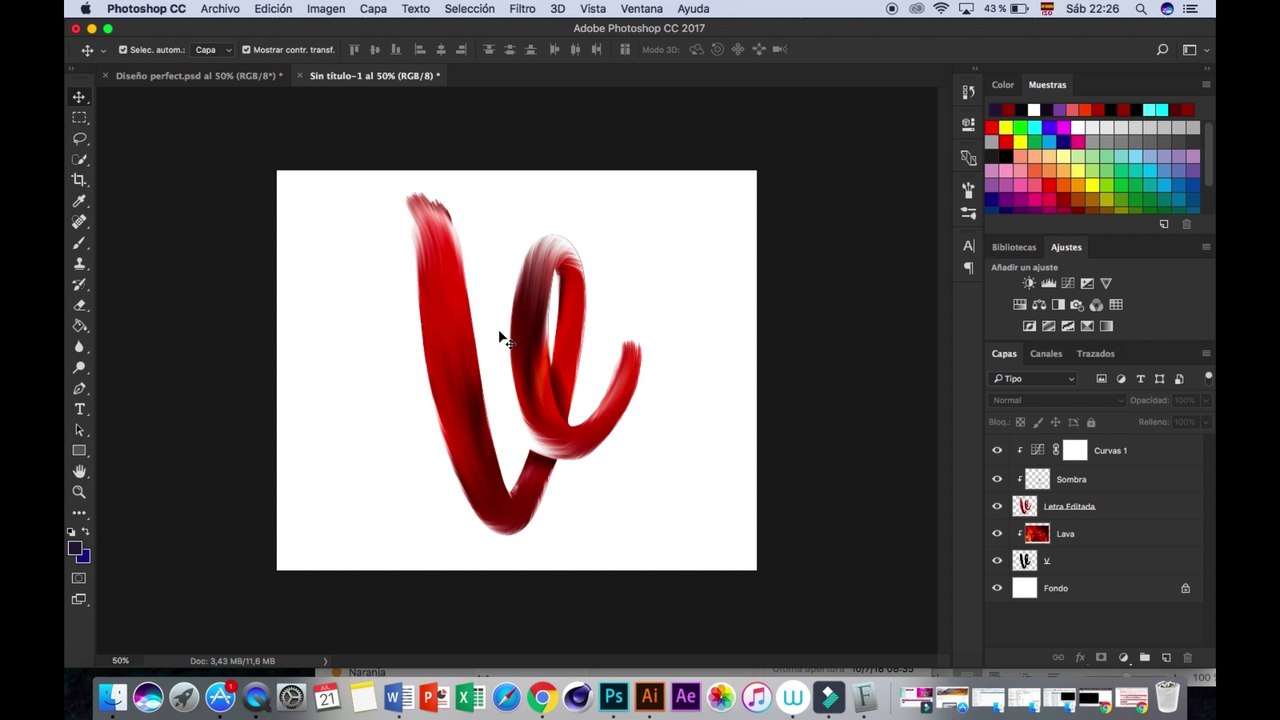The height and width of the screenshot is (720, 1280).
Task: Select the Eyedropper tool
Action: 79,201
